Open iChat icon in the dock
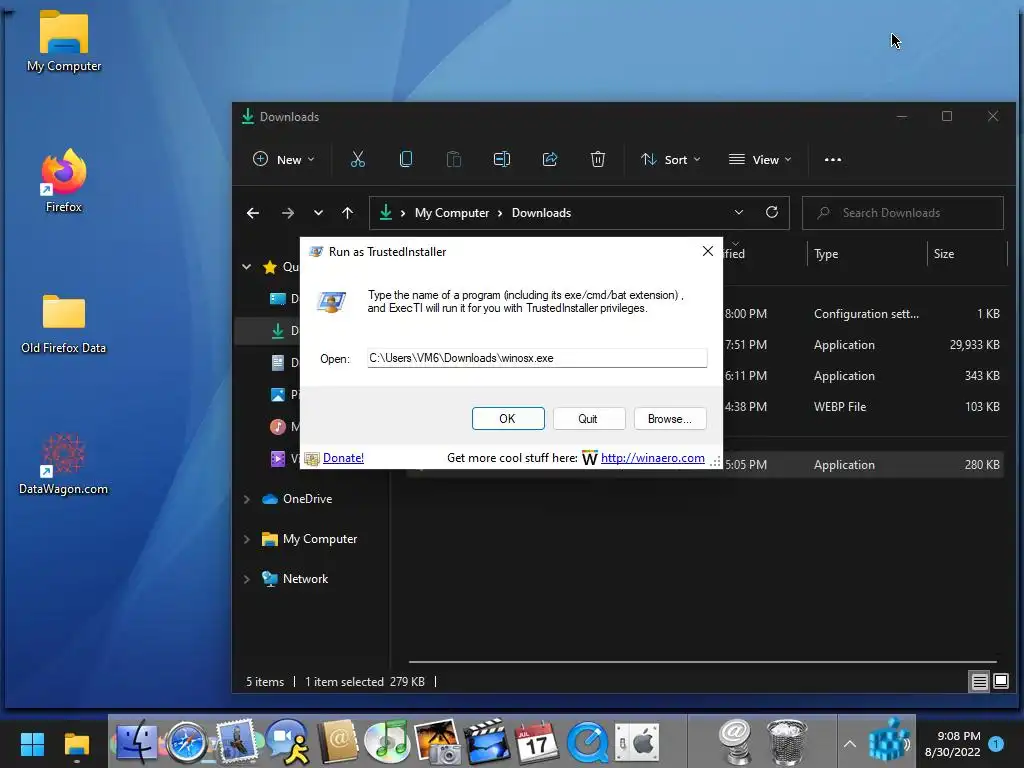1024x768 pixels. click(288, 742)
